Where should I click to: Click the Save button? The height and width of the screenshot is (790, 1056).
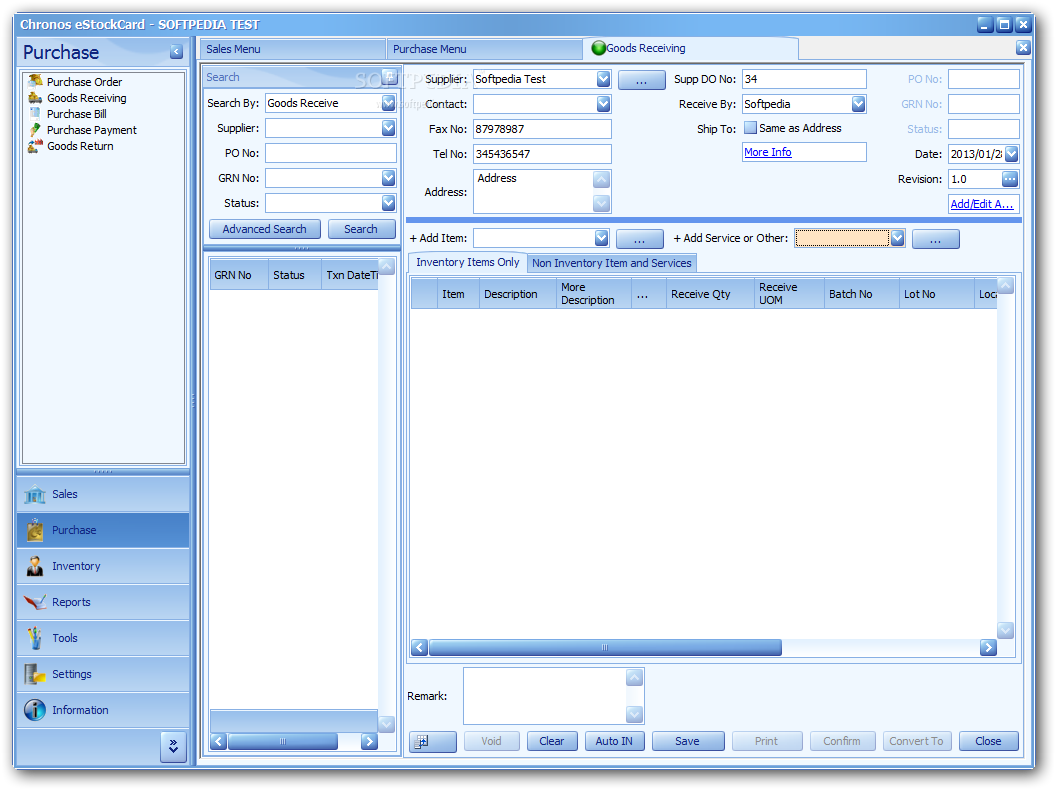[x=688, y=742]
